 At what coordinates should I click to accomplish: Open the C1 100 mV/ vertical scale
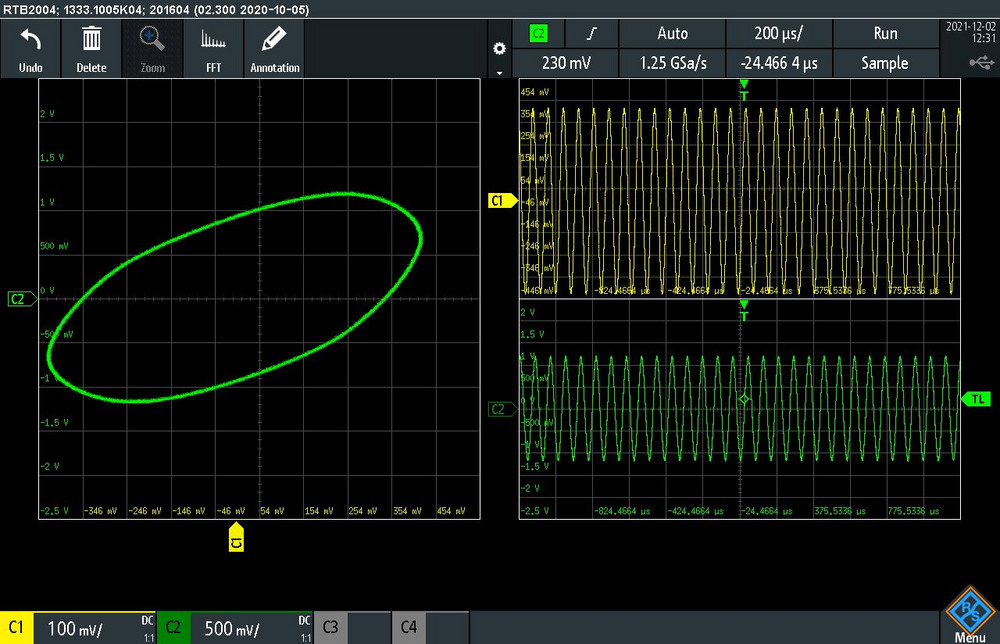94,628
